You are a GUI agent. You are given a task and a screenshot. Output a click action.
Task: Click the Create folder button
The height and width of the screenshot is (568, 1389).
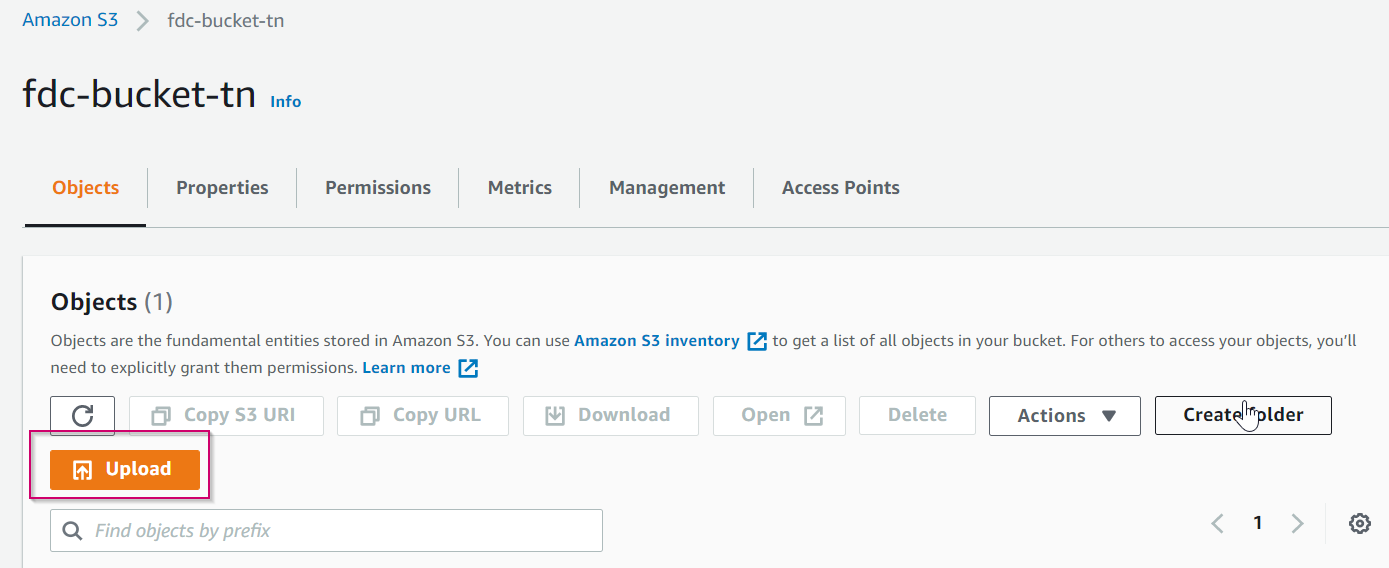[x=1243, y=415]
